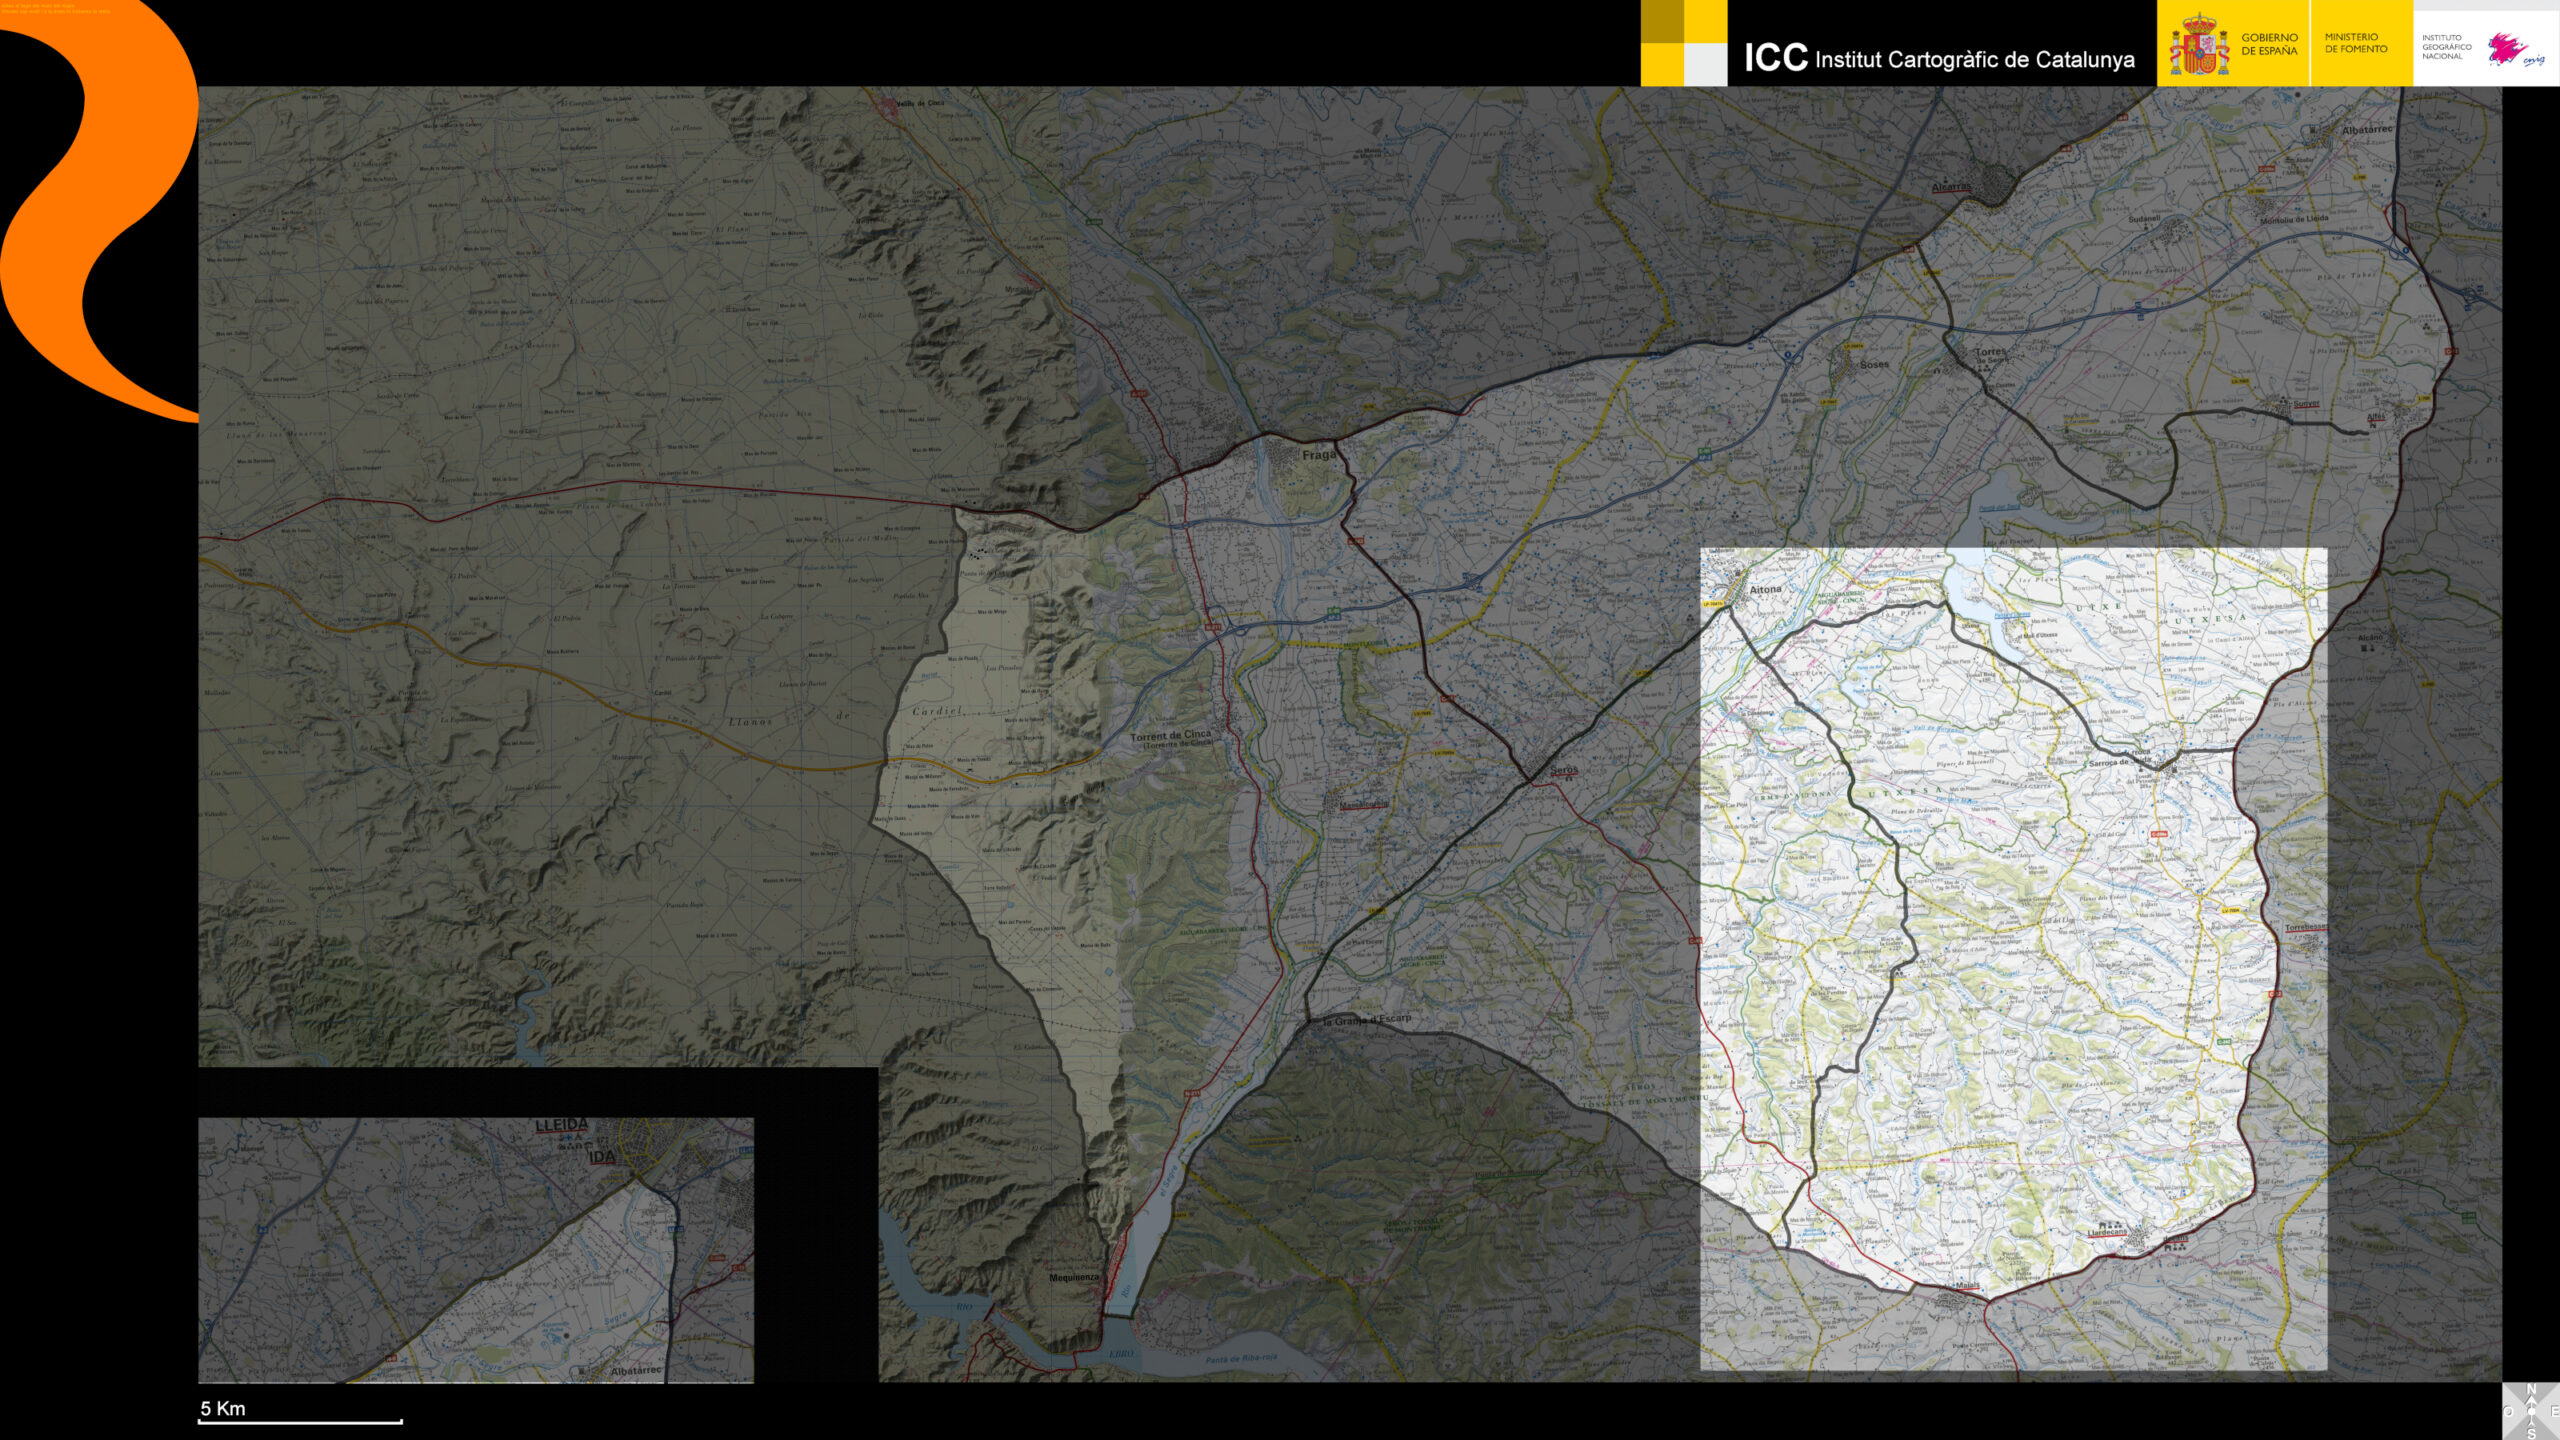
Task: Click the Ministerio de Fomento banner
Action: point(2355,43)
